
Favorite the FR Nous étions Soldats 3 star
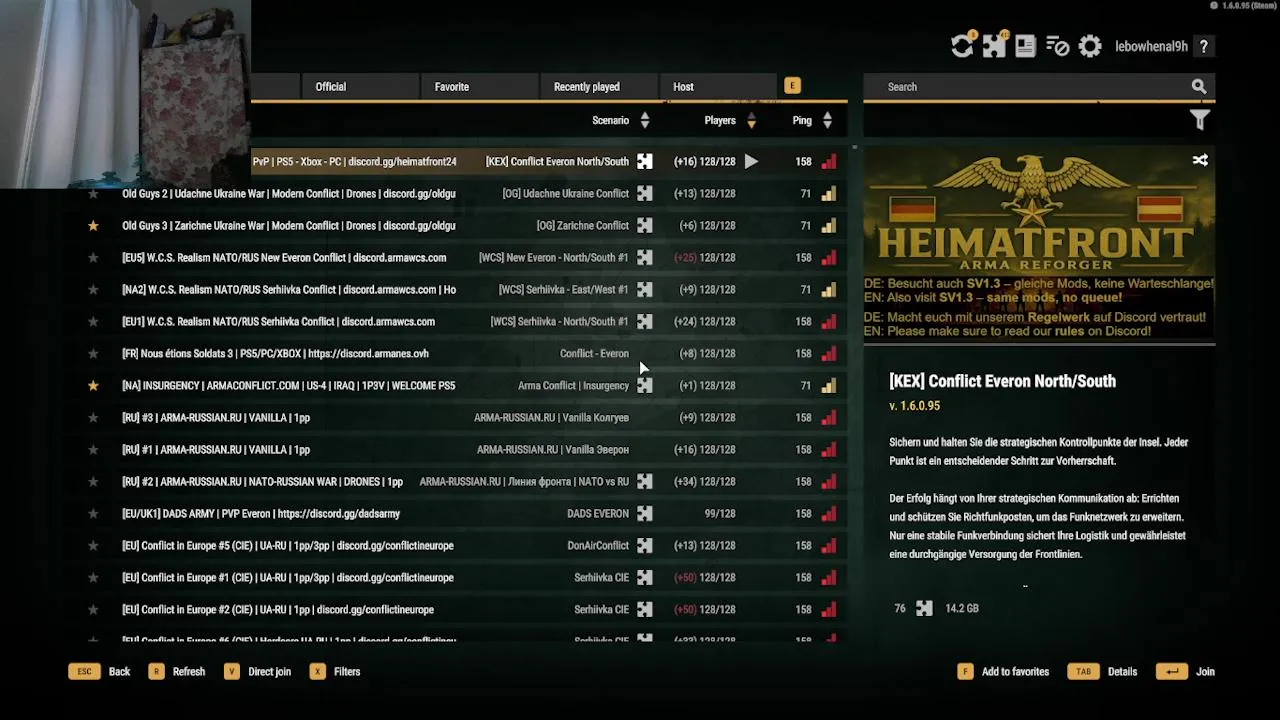click(93, 353)
